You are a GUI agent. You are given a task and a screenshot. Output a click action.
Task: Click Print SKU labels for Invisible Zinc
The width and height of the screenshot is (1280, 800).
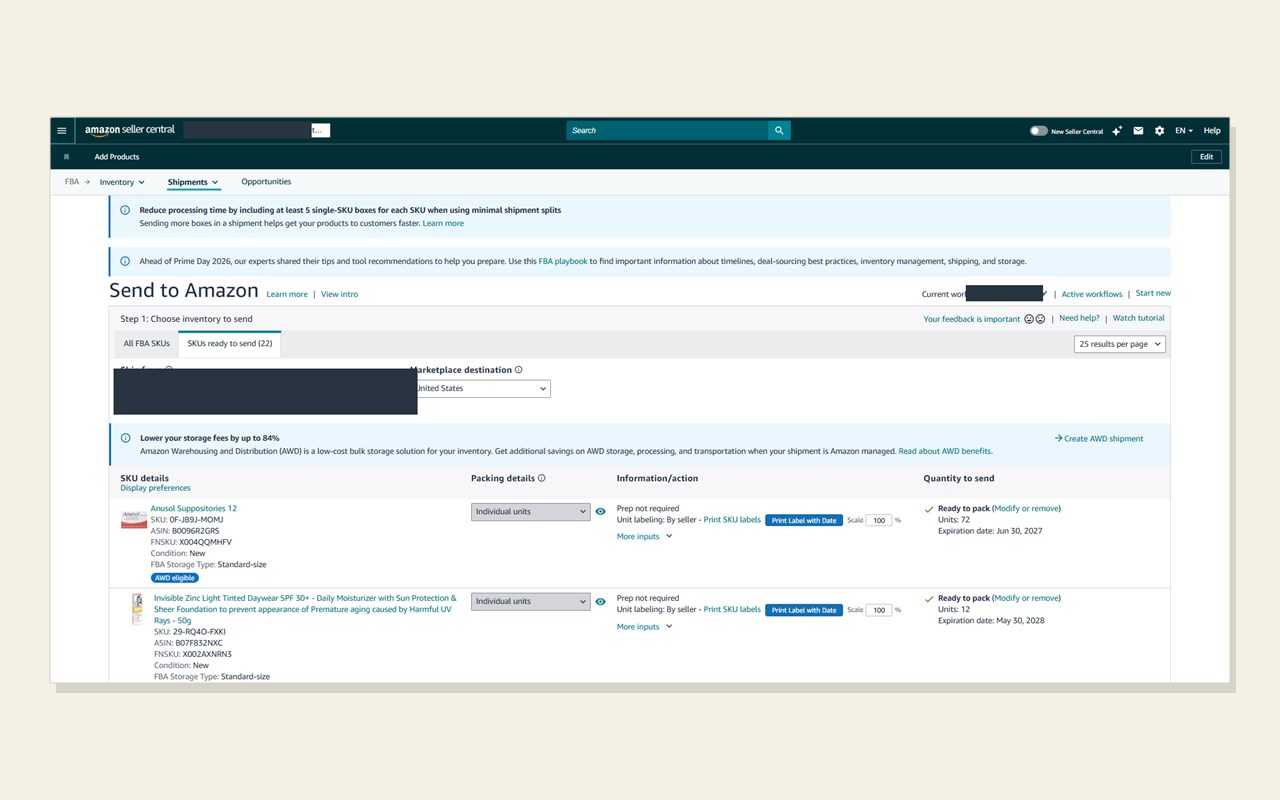[732, 610]
